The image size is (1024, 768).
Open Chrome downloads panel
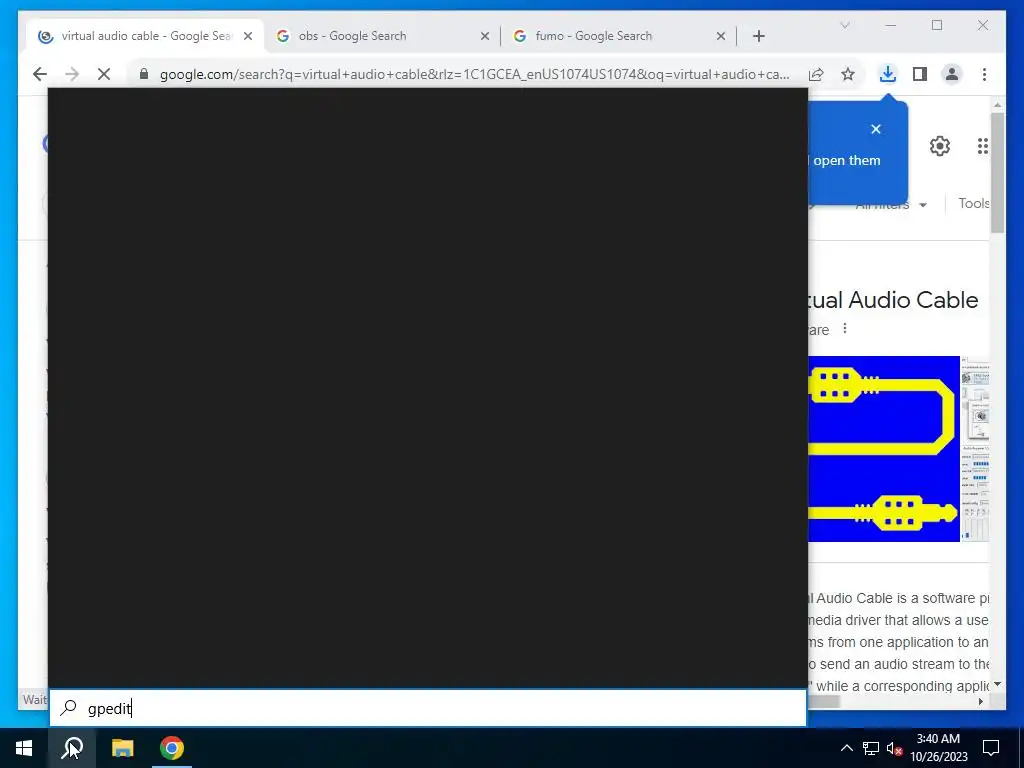[x=888, y=74]
